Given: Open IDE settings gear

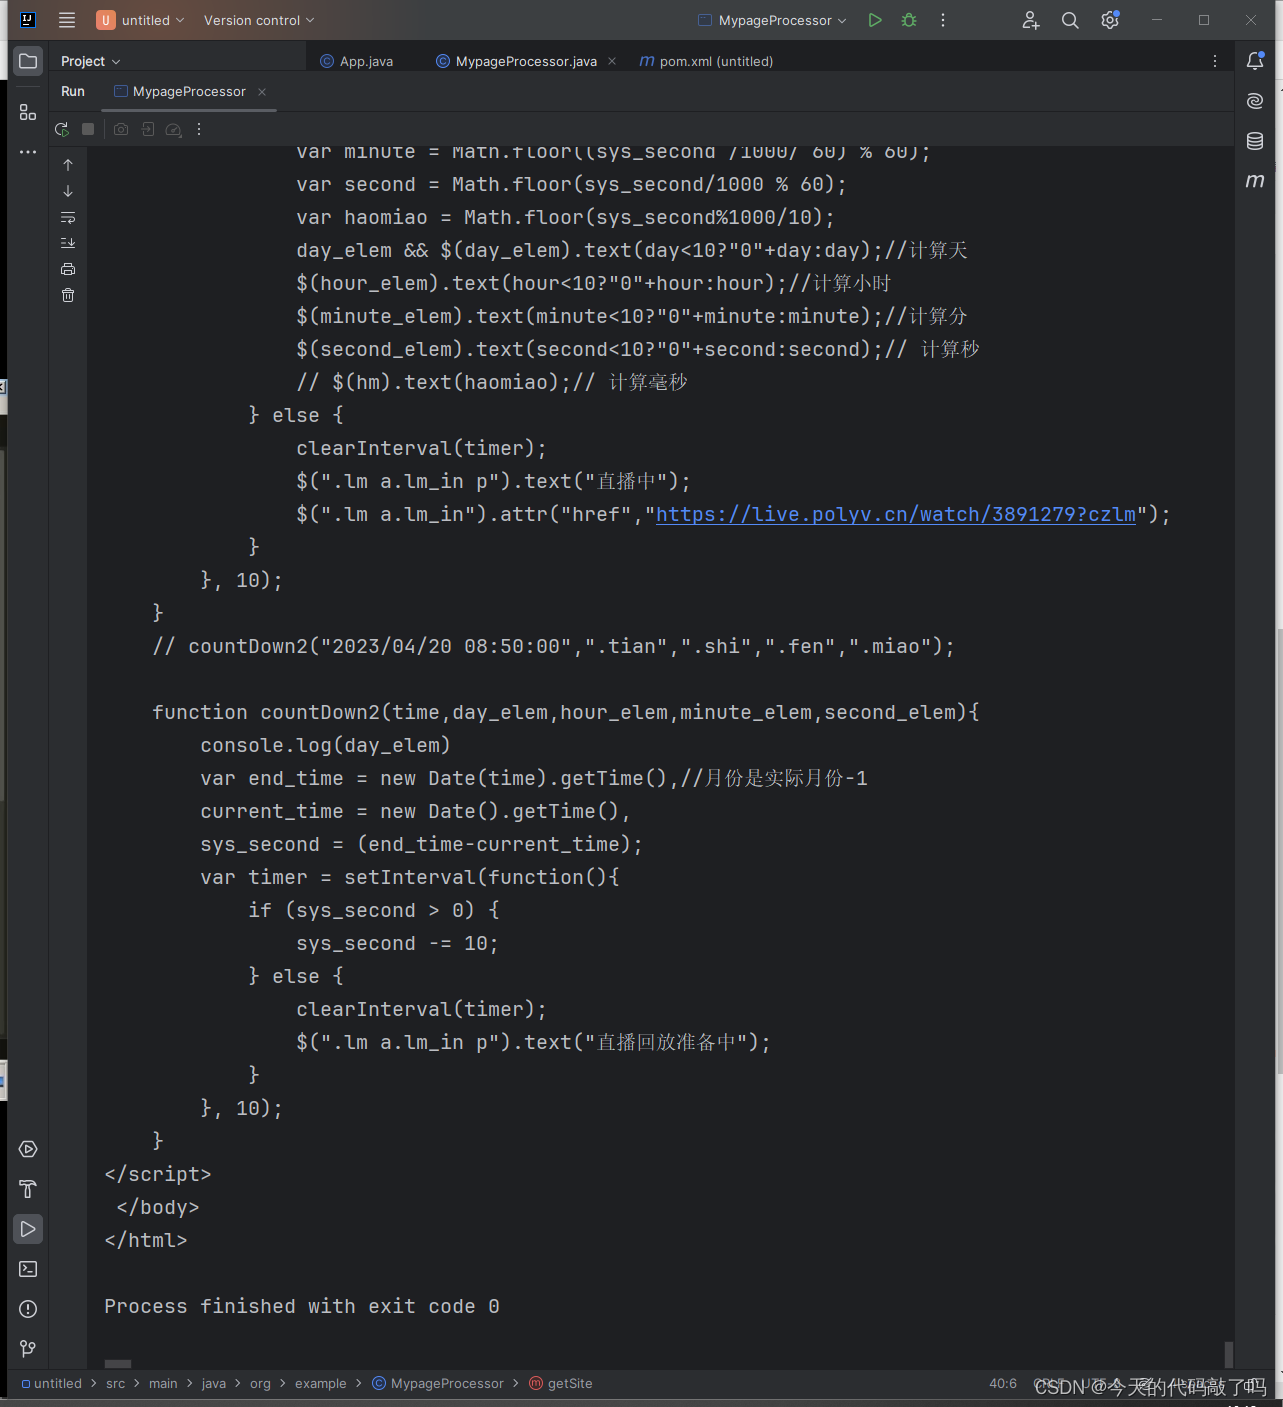Looking at the screenshot, I should (x=1110, y=20).
